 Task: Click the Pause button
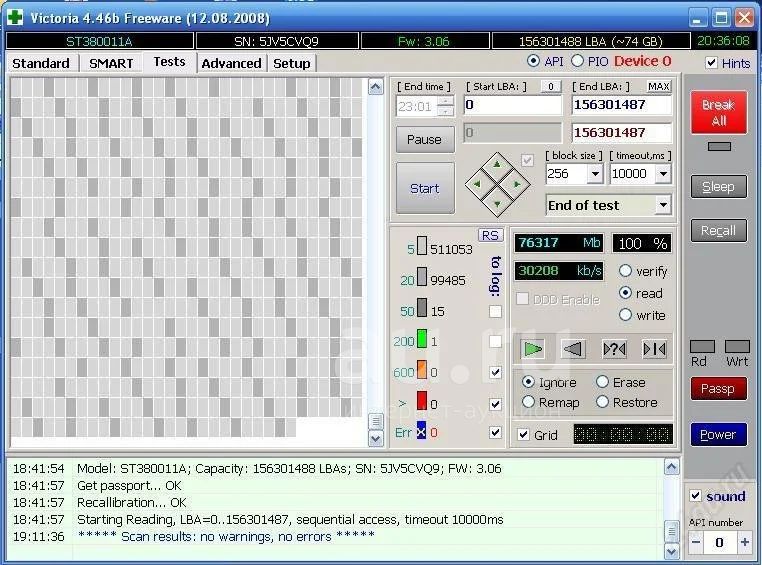click(425, 139)
